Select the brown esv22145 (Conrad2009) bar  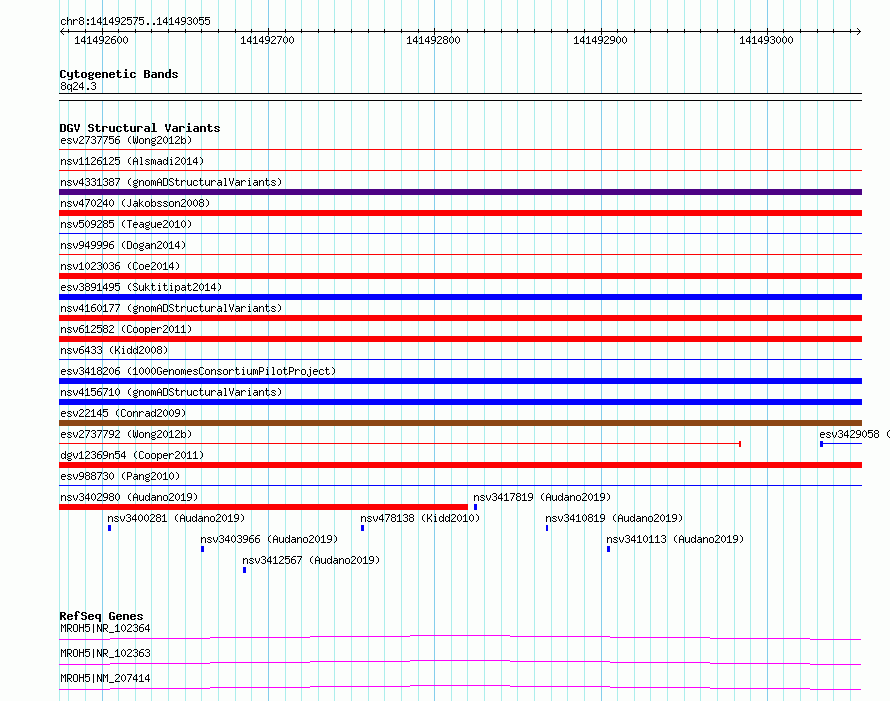point(460,423)
